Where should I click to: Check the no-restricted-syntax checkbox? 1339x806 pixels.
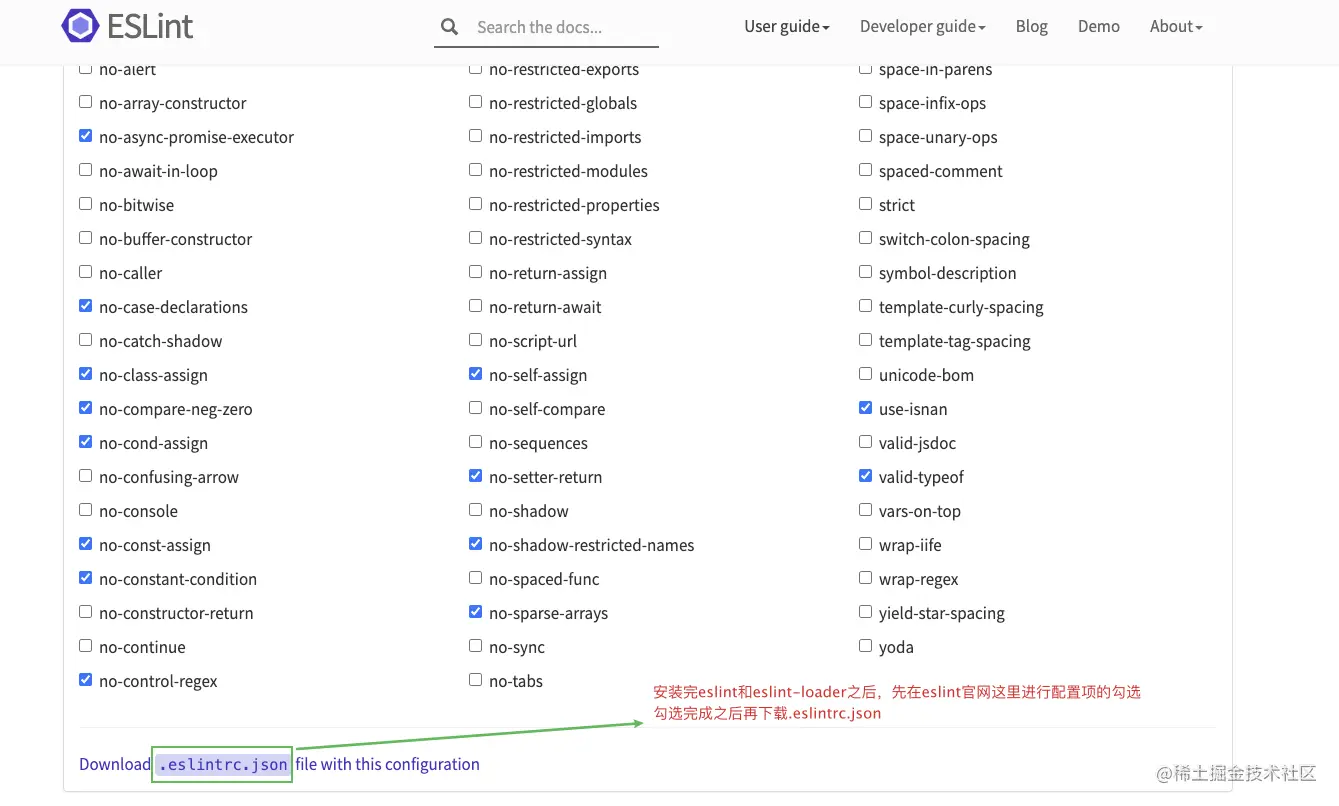click(475, 238)
